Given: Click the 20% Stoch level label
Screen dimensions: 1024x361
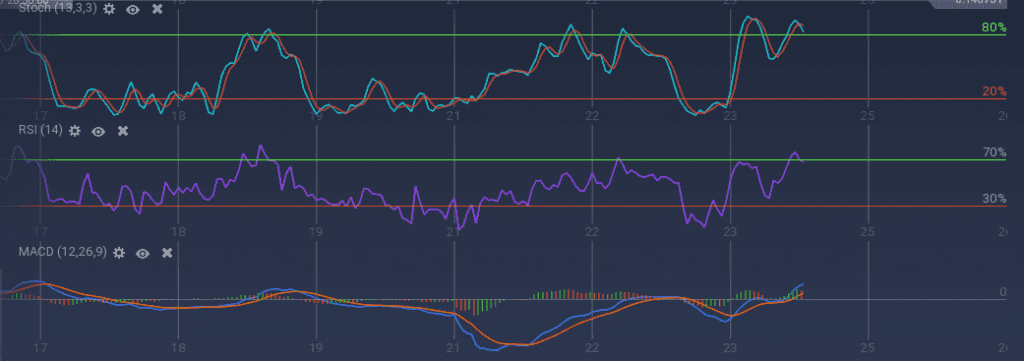Looking at the screenshot, I should 994,91.
